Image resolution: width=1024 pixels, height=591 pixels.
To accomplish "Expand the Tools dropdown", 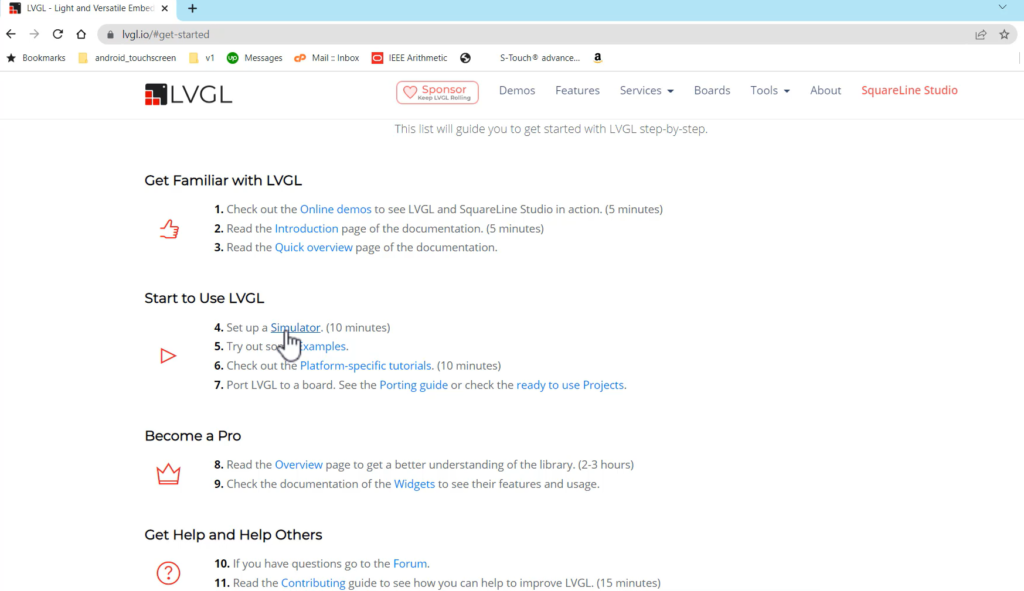I will click(x=770, y=90).
